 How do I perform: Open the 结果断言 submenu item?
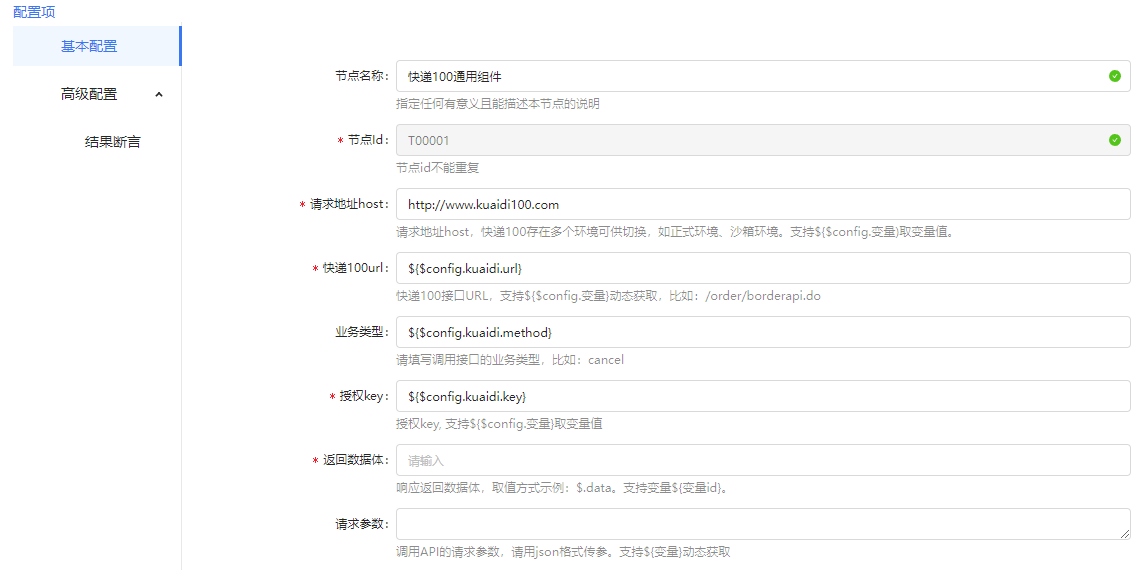tap(112, 142)
